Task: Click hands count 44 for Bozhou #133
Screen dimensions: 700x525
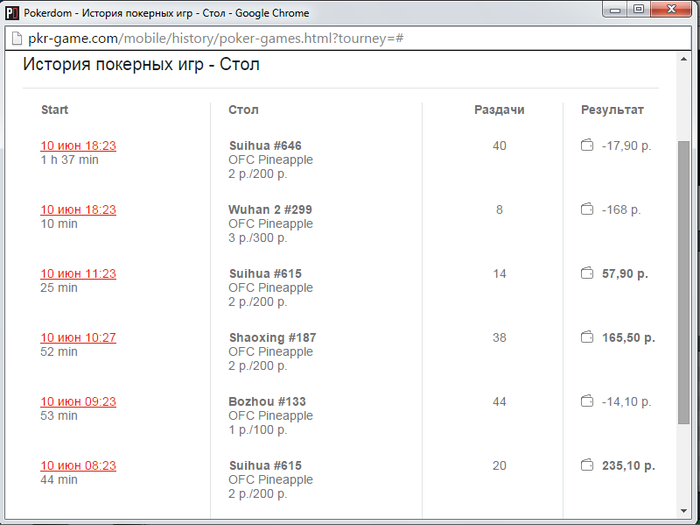Action: (499, 402)
